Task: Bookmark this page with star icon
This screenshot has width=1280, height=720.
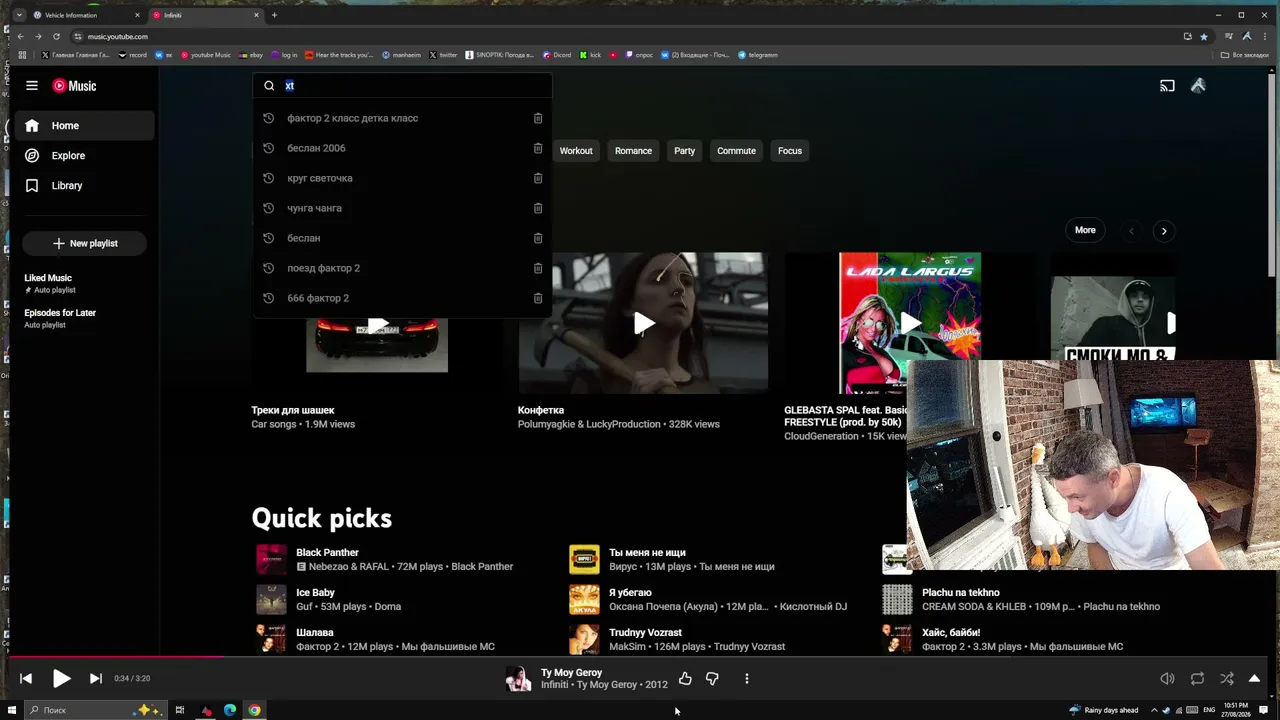Action: (1204, 36)
